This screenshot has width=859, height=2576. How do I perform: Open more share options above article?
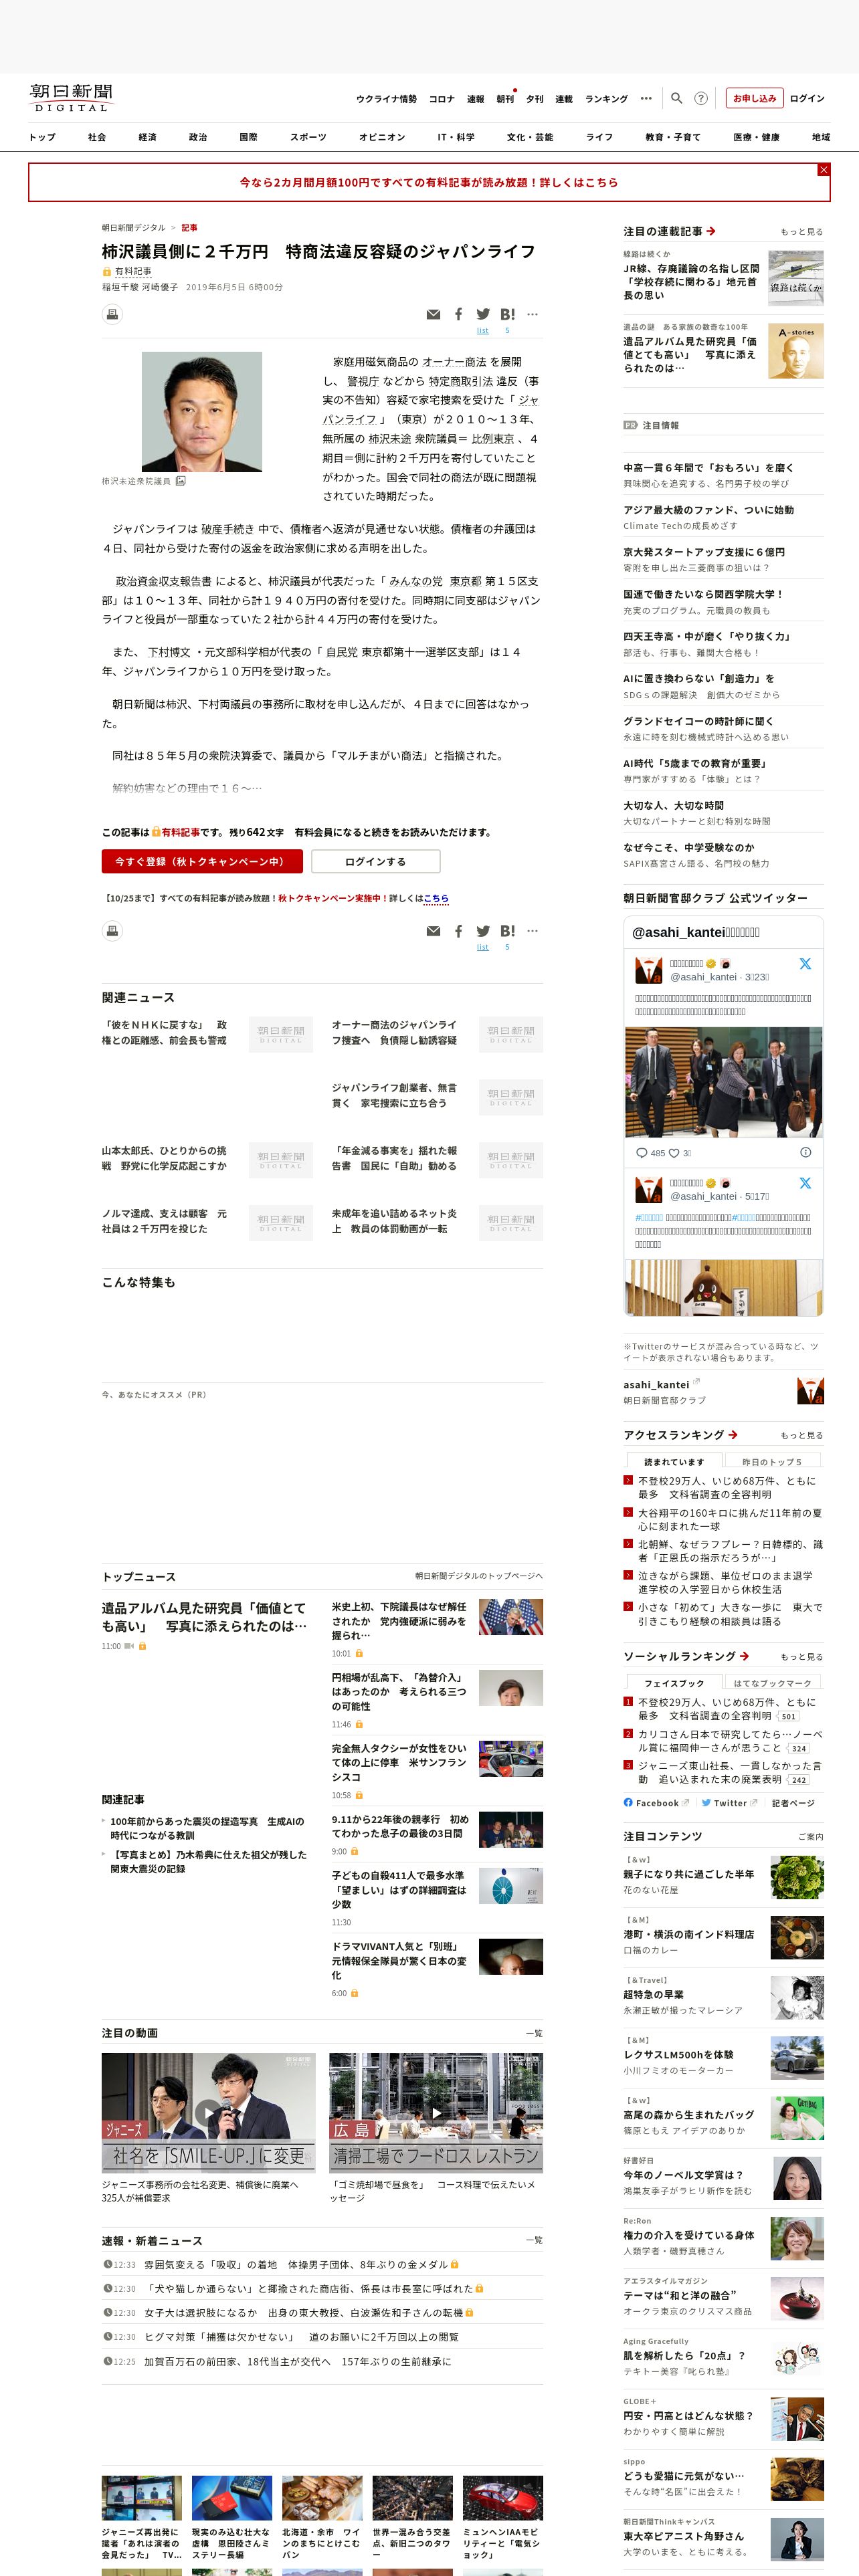(532, 314)
